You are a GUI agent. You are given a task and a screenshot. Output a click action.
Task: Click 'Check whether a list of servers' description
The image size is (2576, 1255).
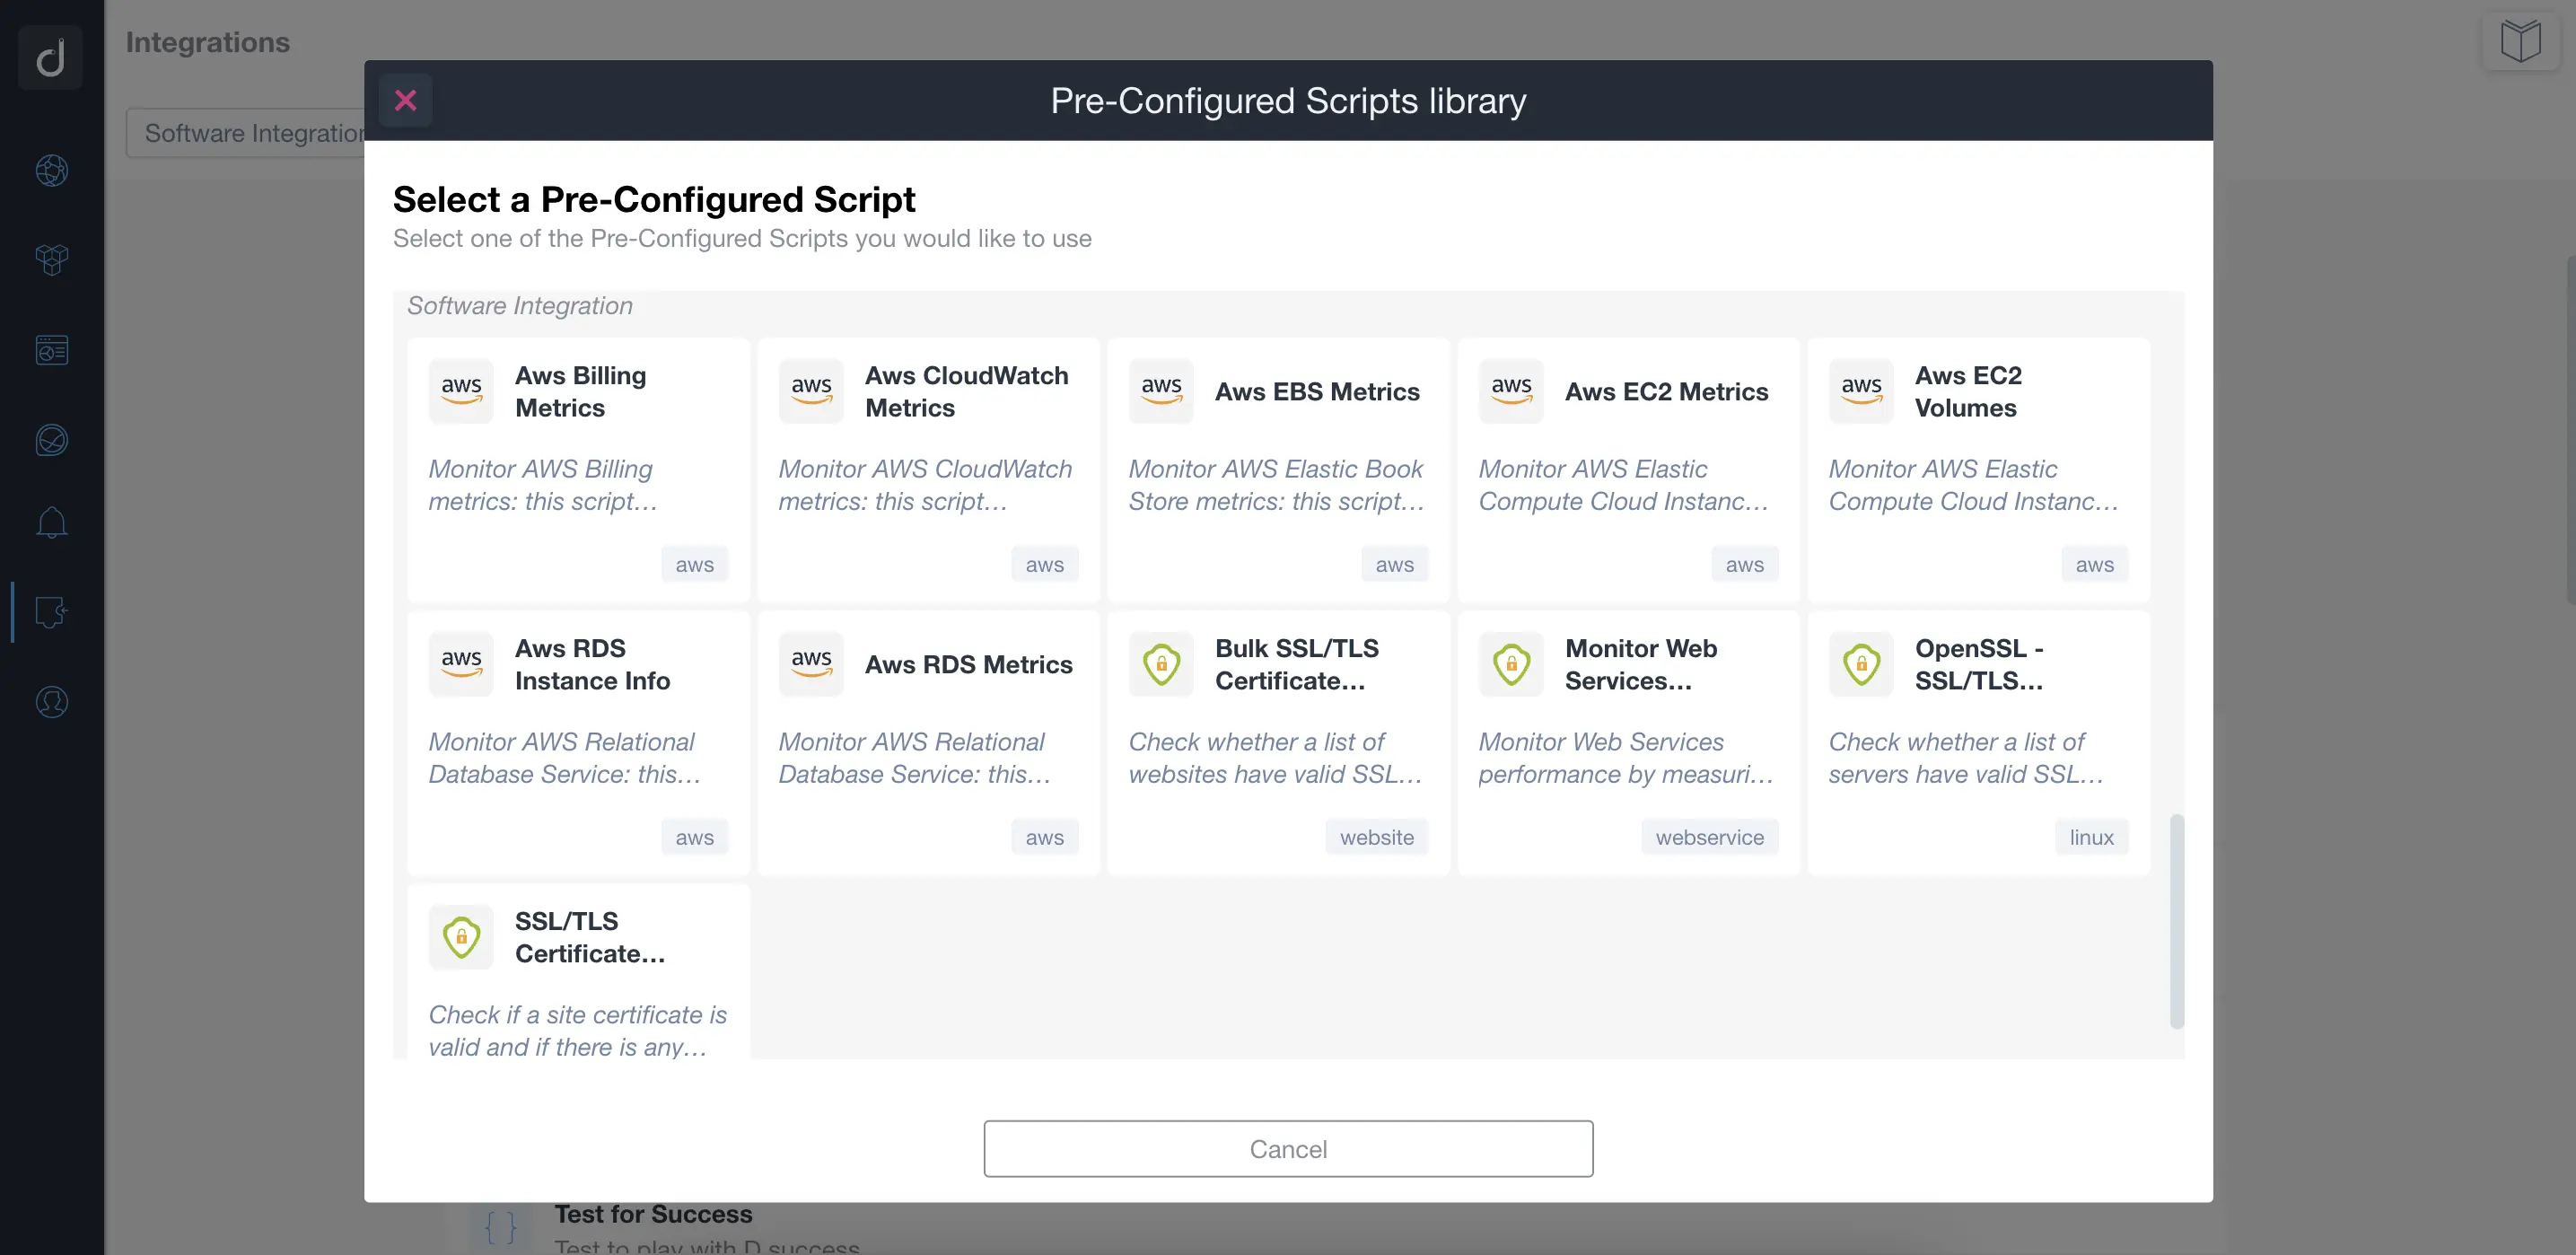pyautogui.click(x=1966, y=758)
